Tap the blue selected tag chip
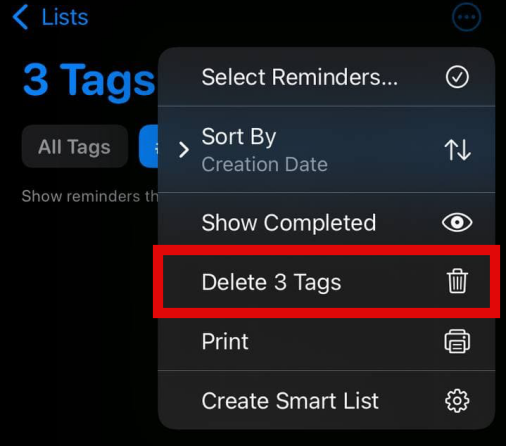 coord(149,146)
